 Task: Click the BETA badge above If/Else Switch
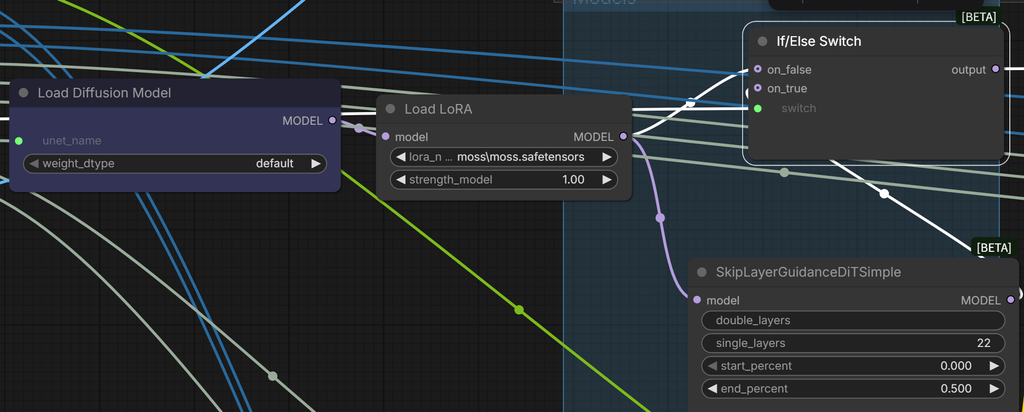point(979,18)
